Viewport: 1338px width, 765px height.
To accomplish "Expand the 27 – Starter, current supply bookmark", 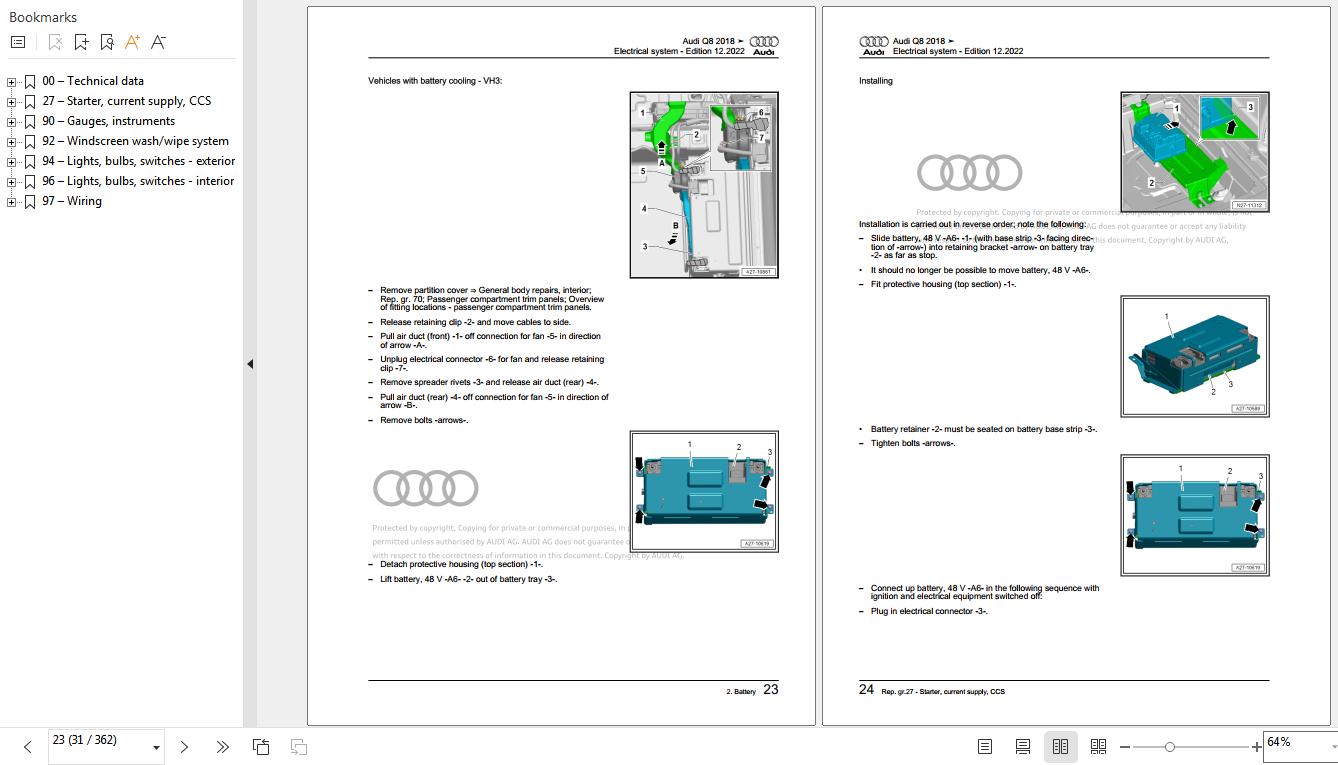I will 11,102.
